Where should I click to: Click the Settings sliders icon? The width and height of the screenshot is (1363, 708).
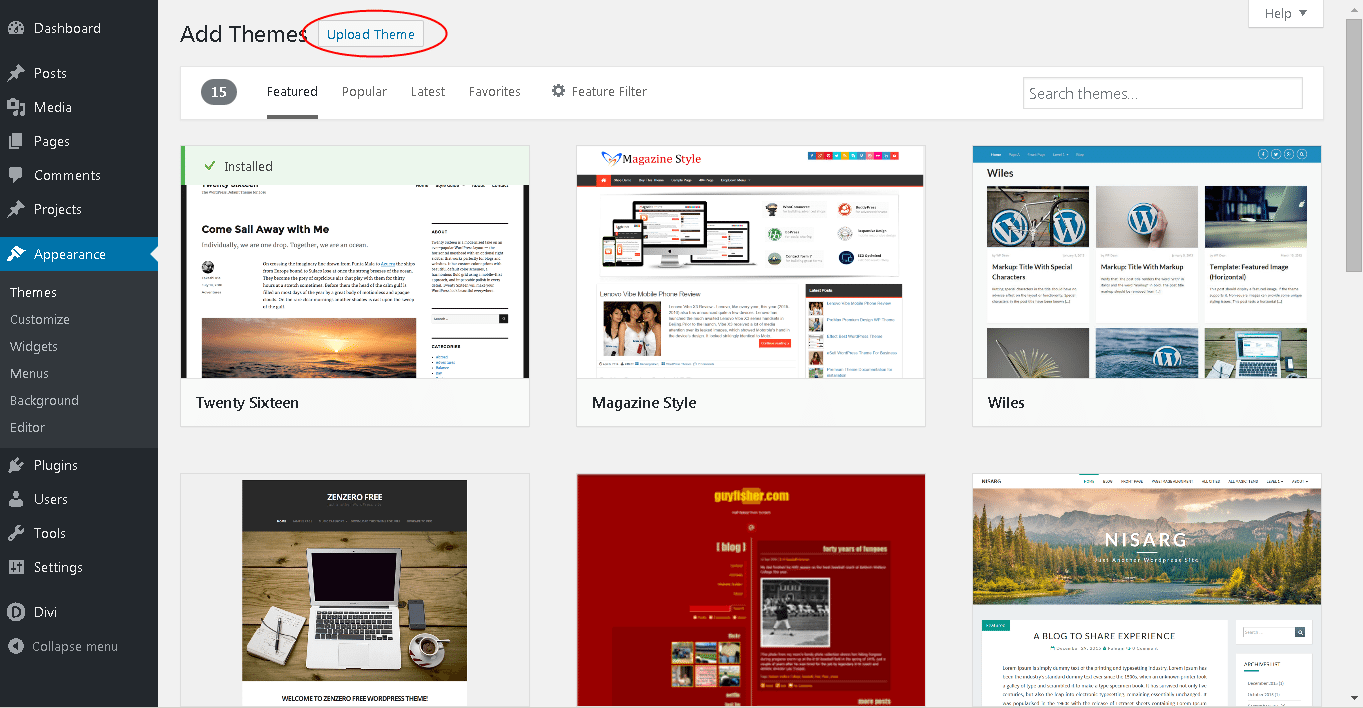[x=16, y=567]
